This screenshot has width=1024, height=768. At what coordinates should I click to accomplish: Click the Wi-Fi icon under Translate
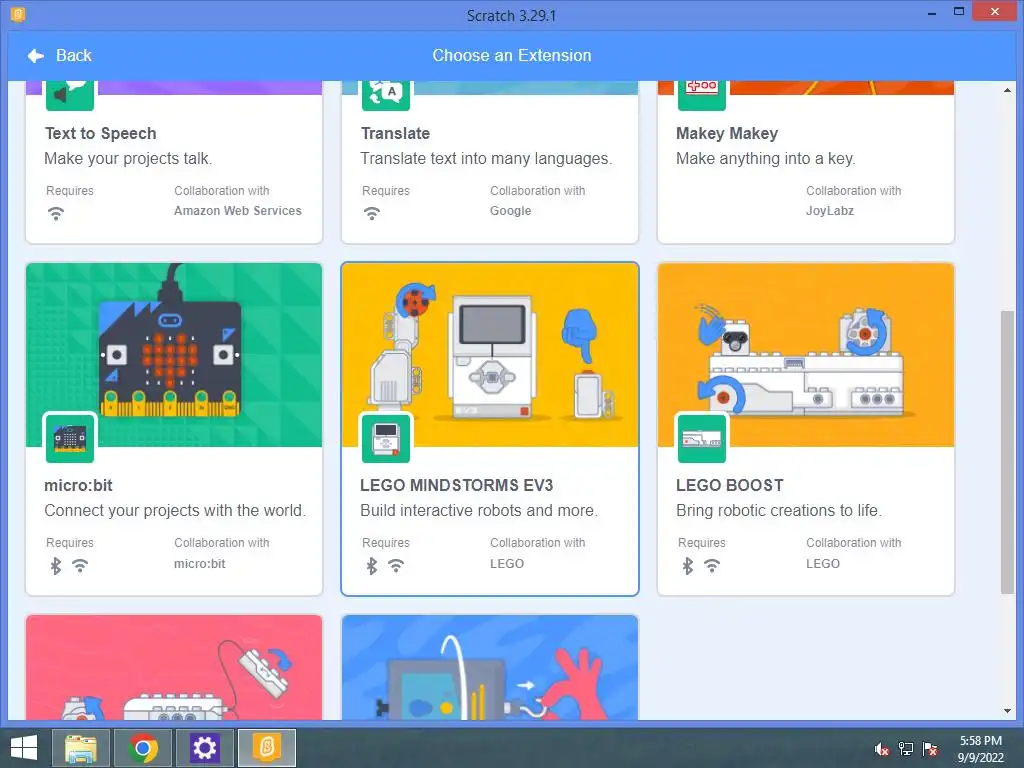pyautogui.click(x=372, y=213)
